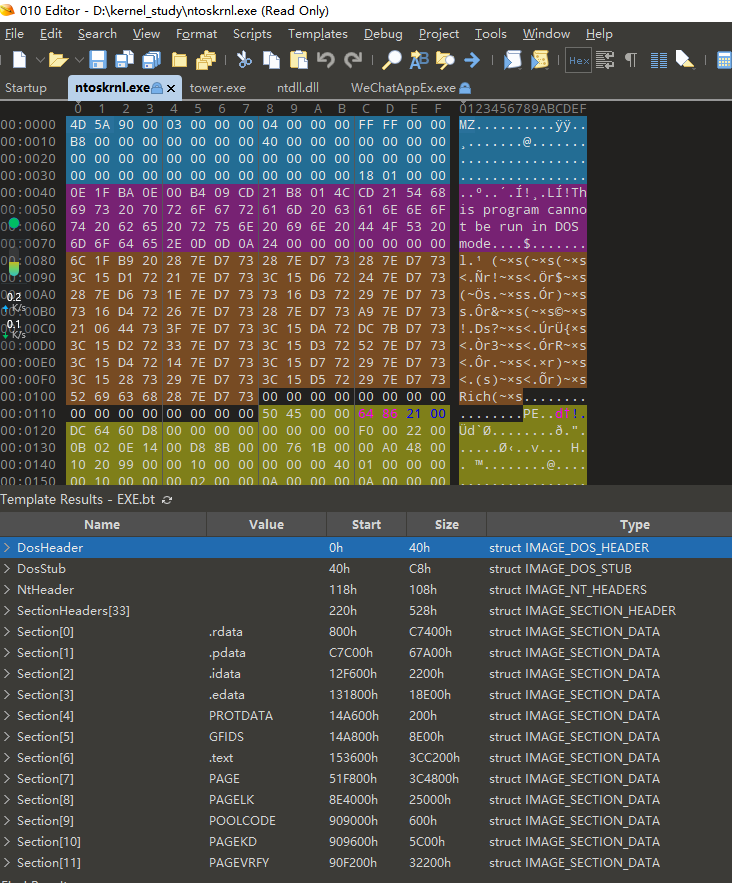
Task: Click the Goto blue arrow icon
Action: [472, 60]
